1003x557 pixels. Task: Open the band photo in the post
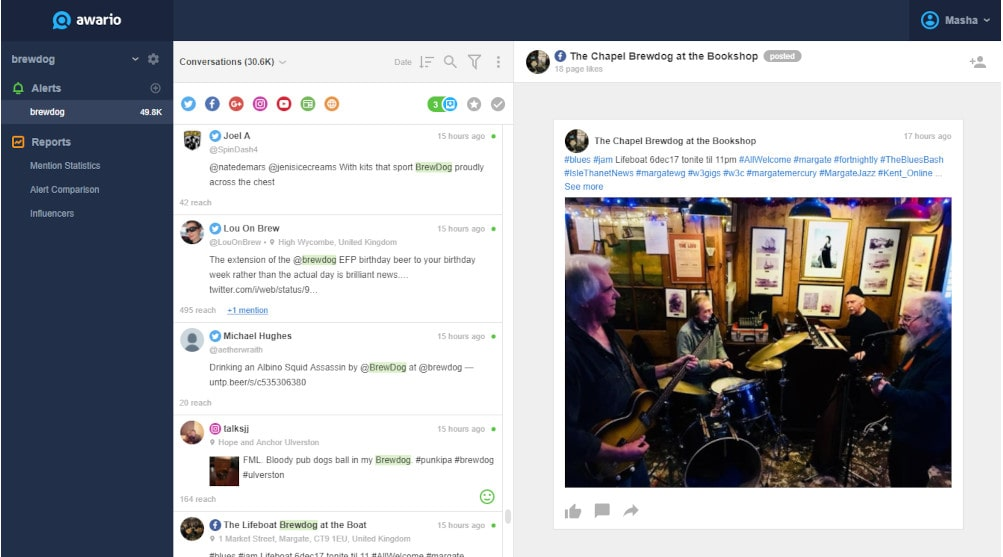tap(757, 342)
